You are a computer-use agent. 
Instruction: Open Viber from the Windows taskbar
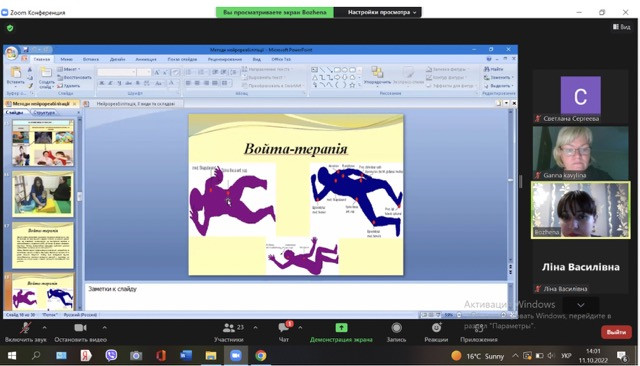point(111,355)
